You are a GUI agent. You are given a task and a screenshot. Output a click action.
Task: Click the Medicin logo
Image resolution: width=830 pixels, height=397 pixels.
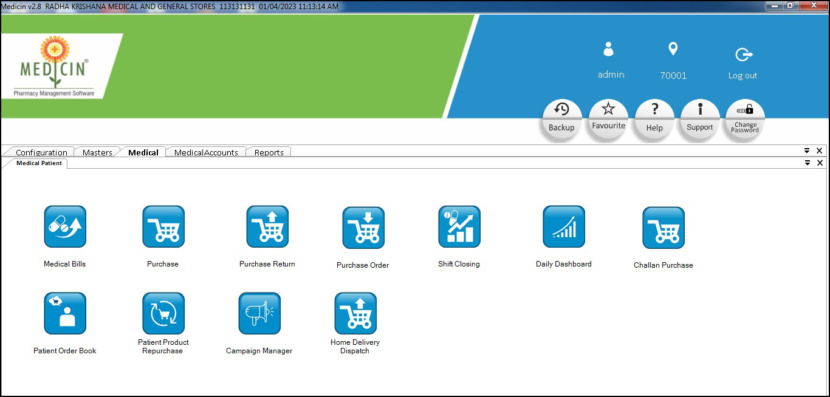(x=55, y=66)
